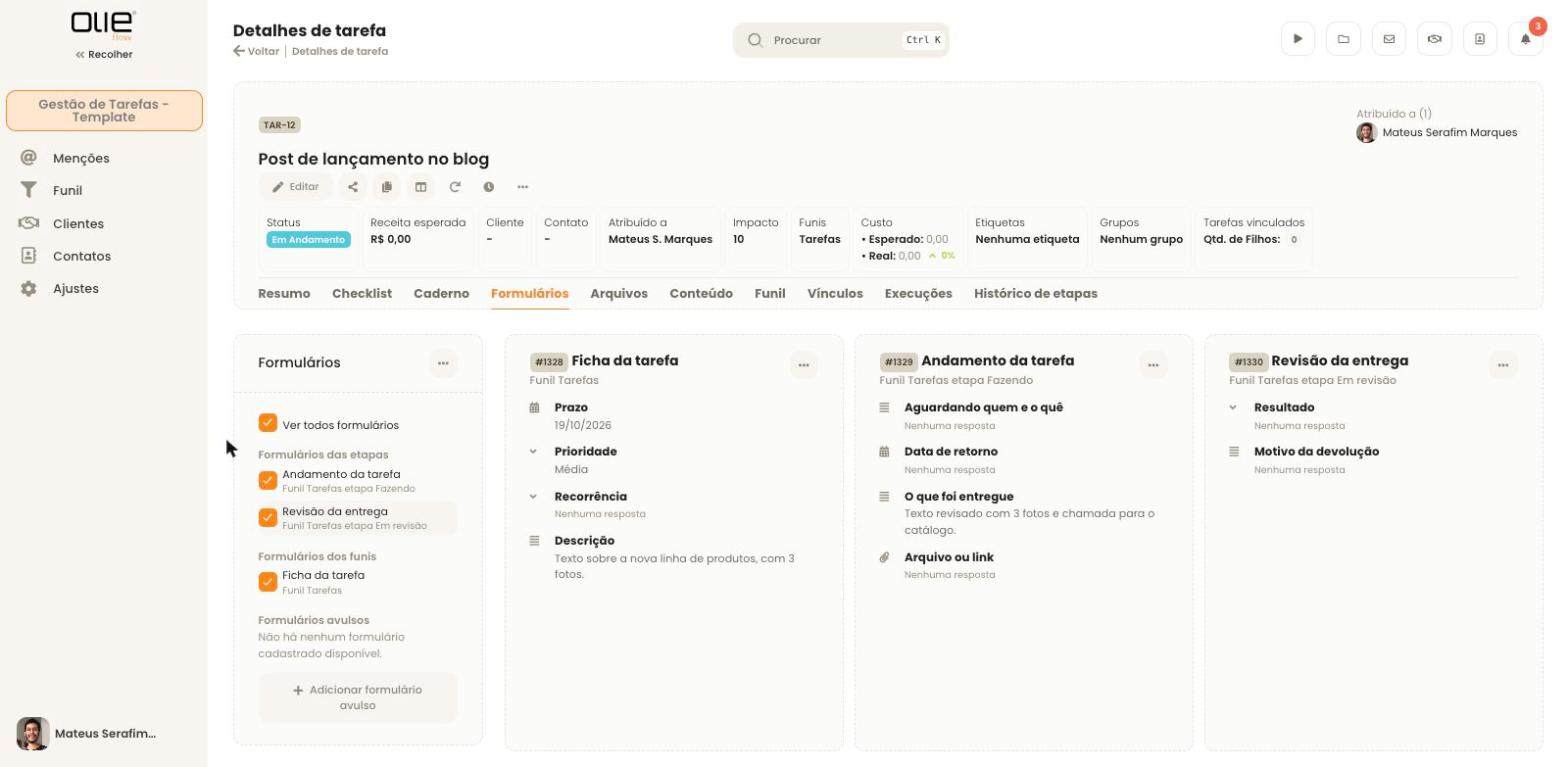Toggle Andamento da tarefa form checkbox

(267, 481)
